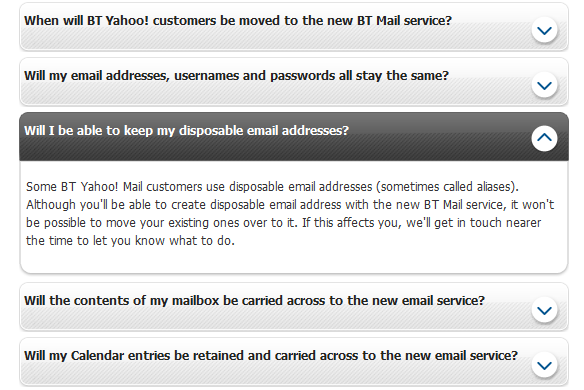
Task: Click "Will I be able to keep my disposable" title
Action: coord(186,131)
